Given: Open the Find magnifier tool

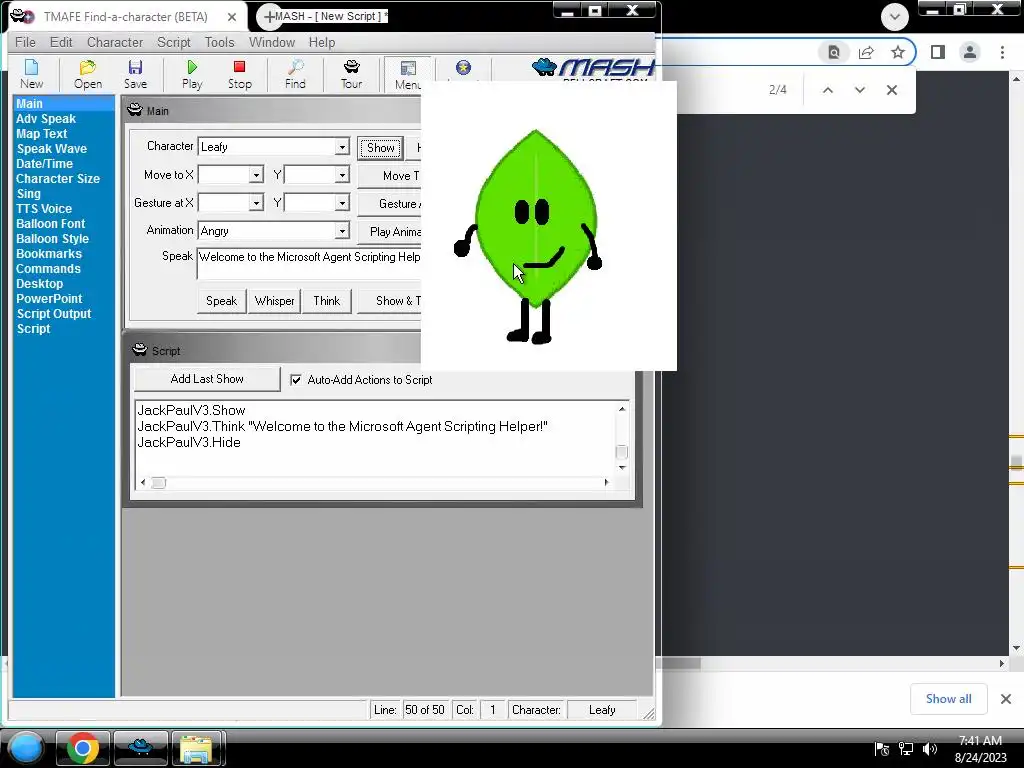Looking at the screenshot, I should 295,74.
